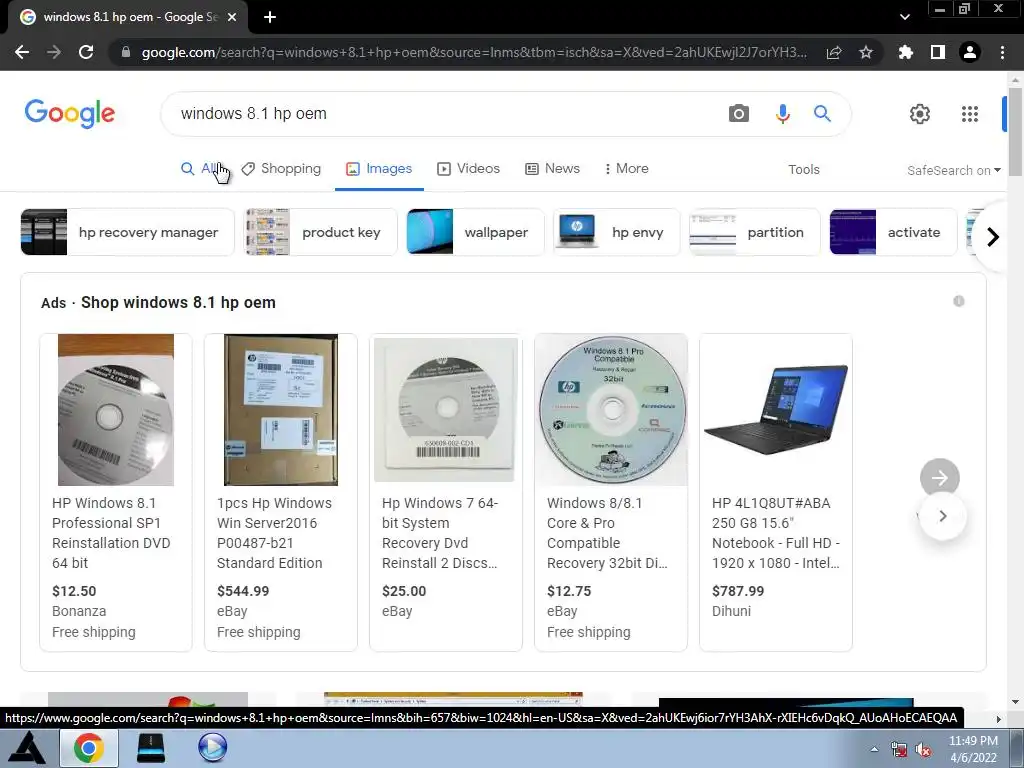
Task: Open Chrome from the taskbar
Action: tap(89, 748)
